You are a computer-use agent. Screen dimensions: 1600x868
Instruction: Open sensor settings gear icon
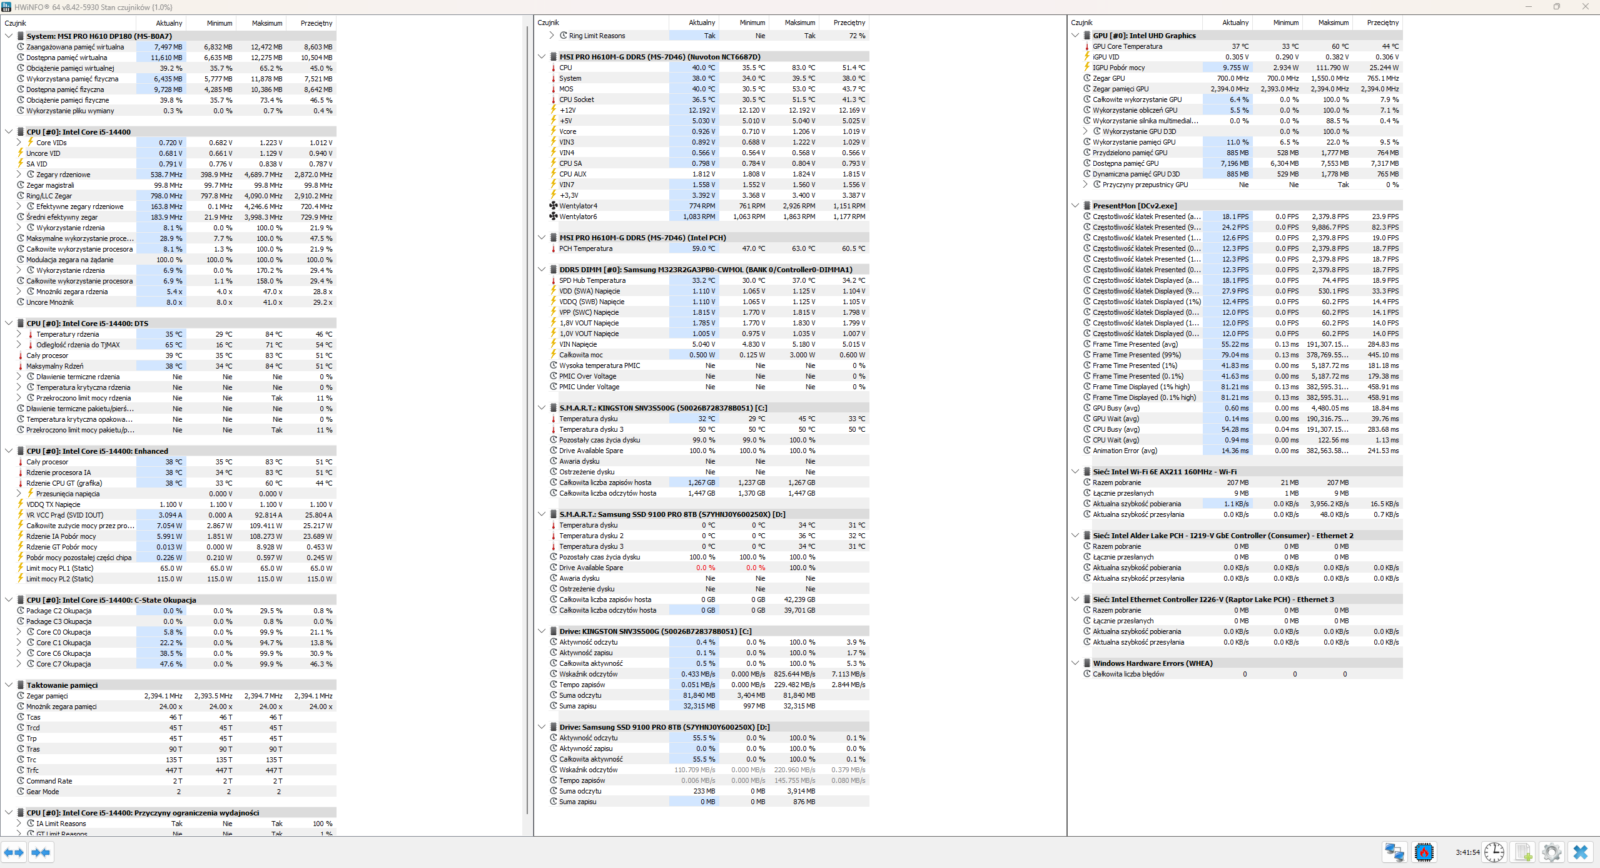1551,852
